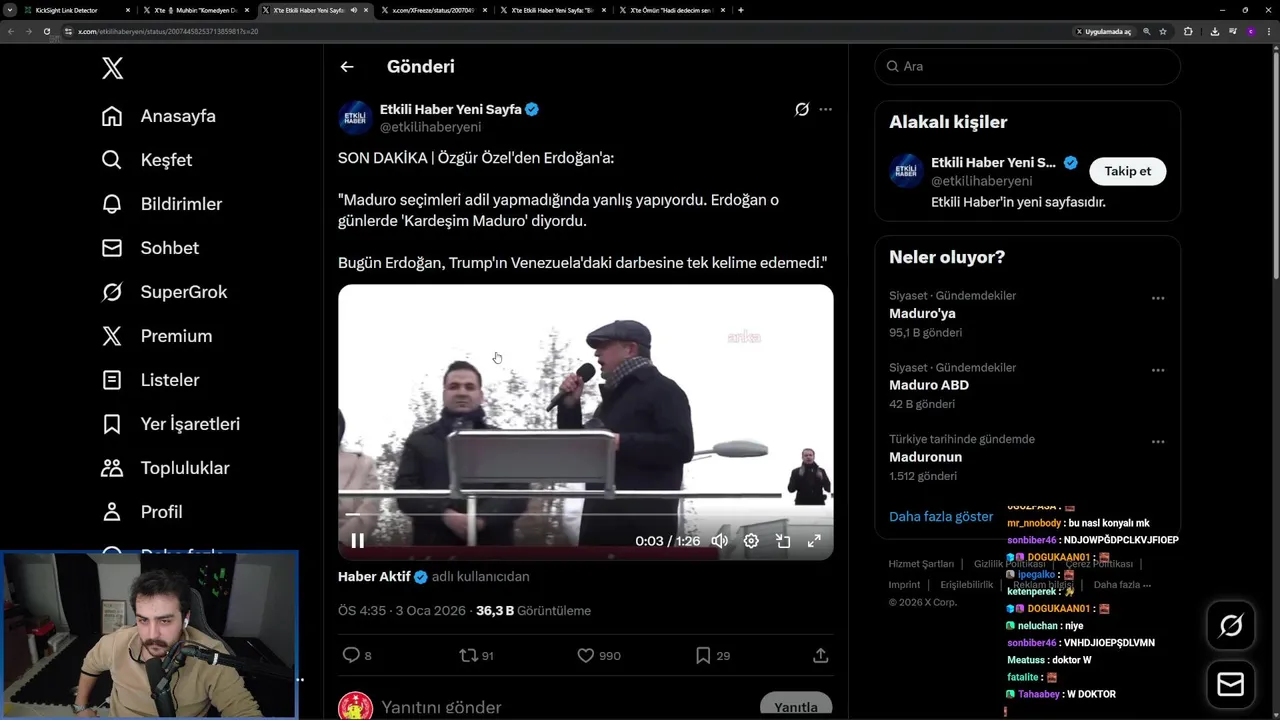Open the post's three-dot more menu

click(825, 109)
